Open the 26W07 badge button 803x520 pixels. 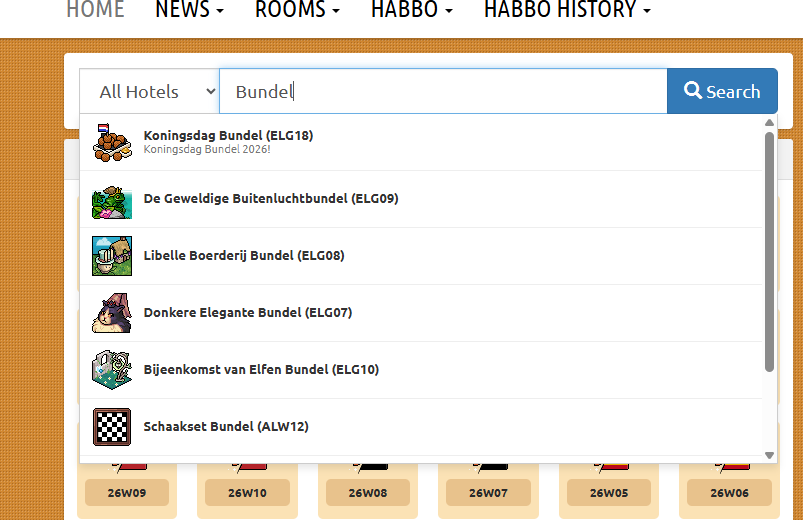(488, 493)
